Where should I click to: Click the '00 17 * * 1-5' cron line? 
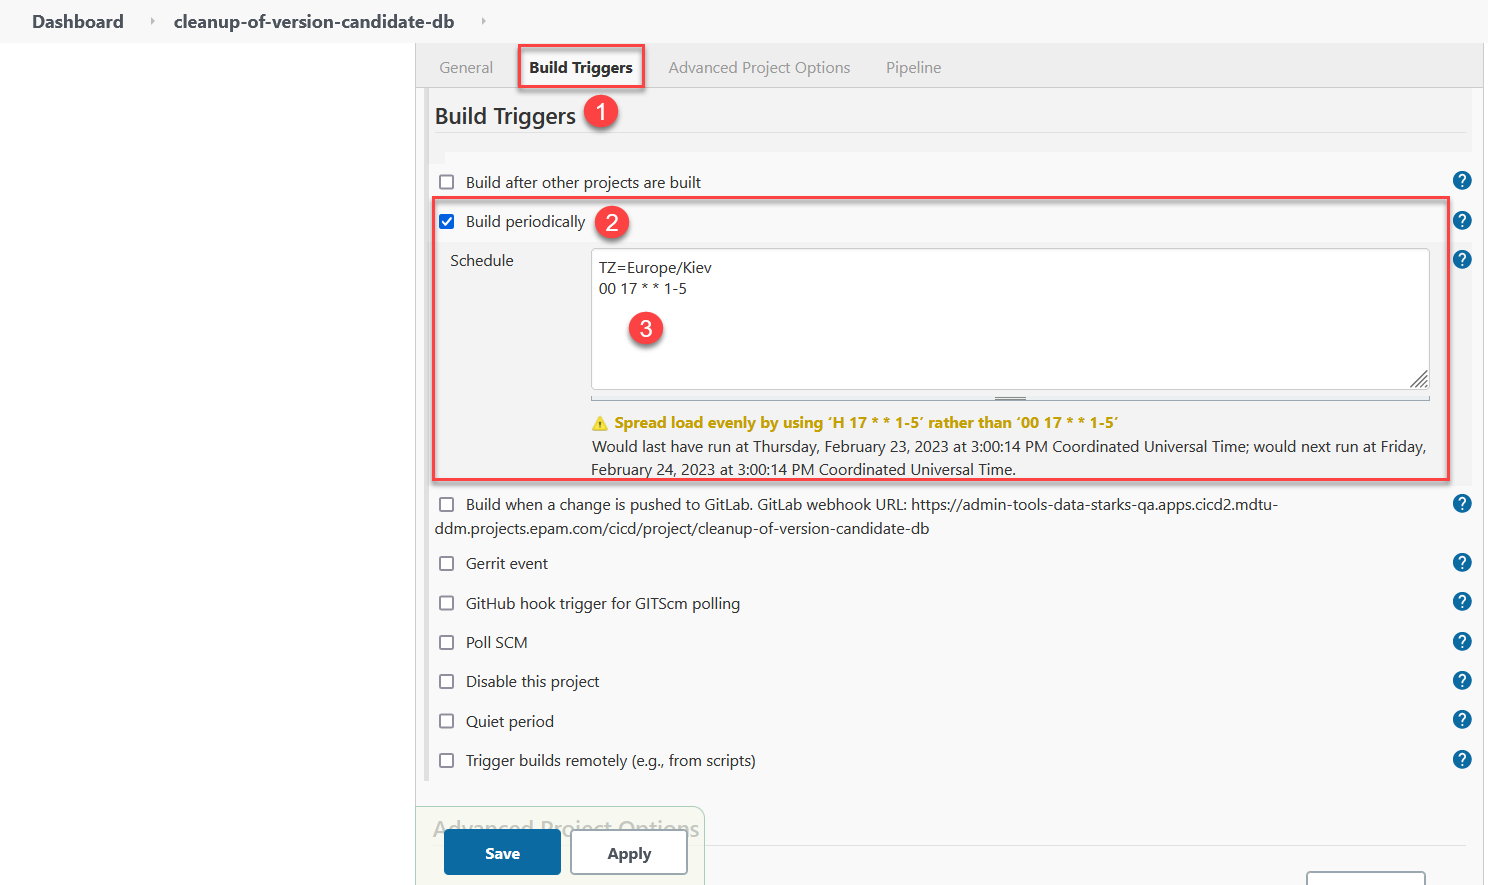point(642,289)
